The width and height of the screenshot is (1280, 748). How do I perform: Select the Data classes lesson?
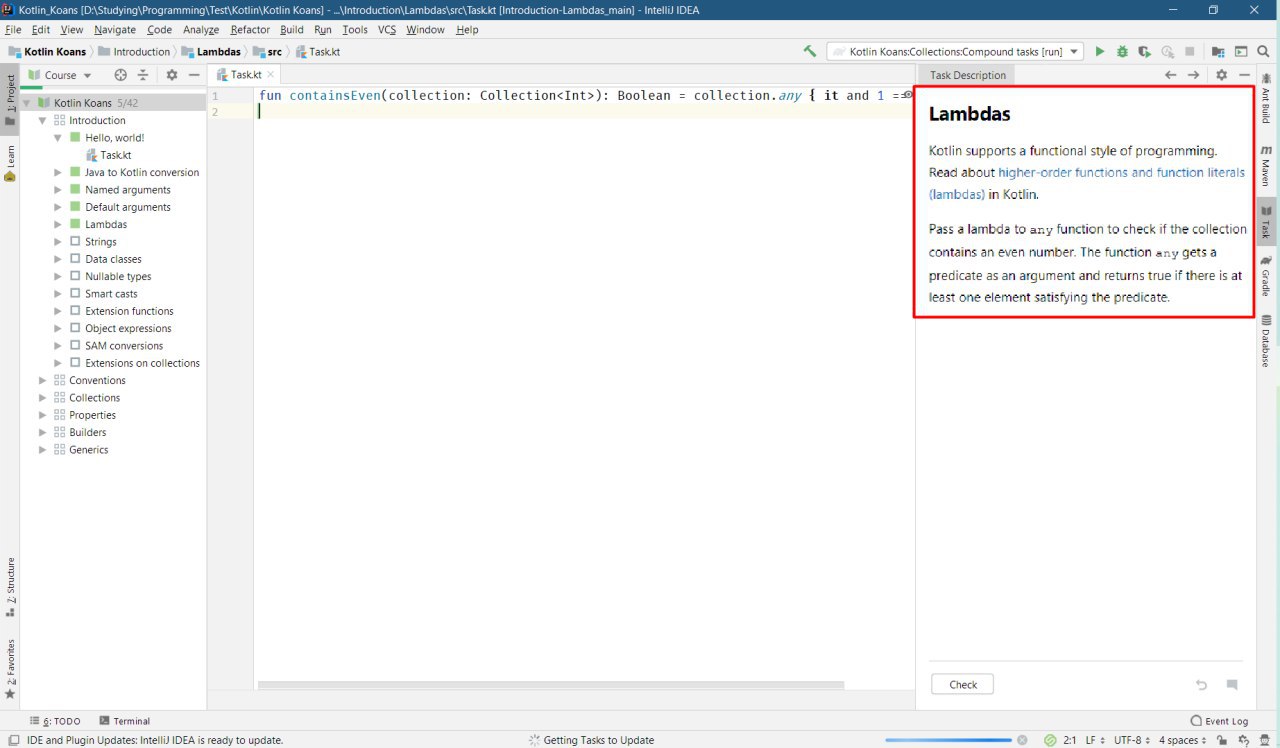(113, 259)
